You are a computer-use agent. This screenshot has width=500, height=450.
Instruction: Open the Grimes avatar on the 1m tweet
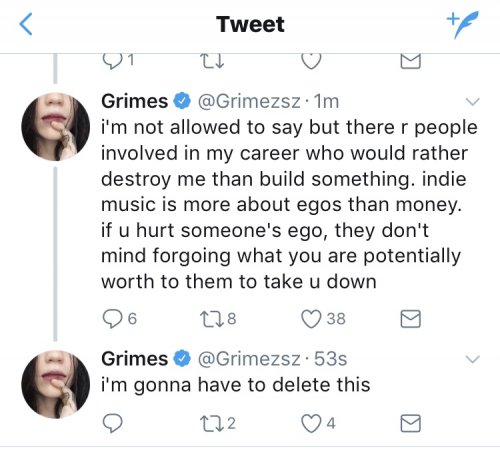click(56, 127)
